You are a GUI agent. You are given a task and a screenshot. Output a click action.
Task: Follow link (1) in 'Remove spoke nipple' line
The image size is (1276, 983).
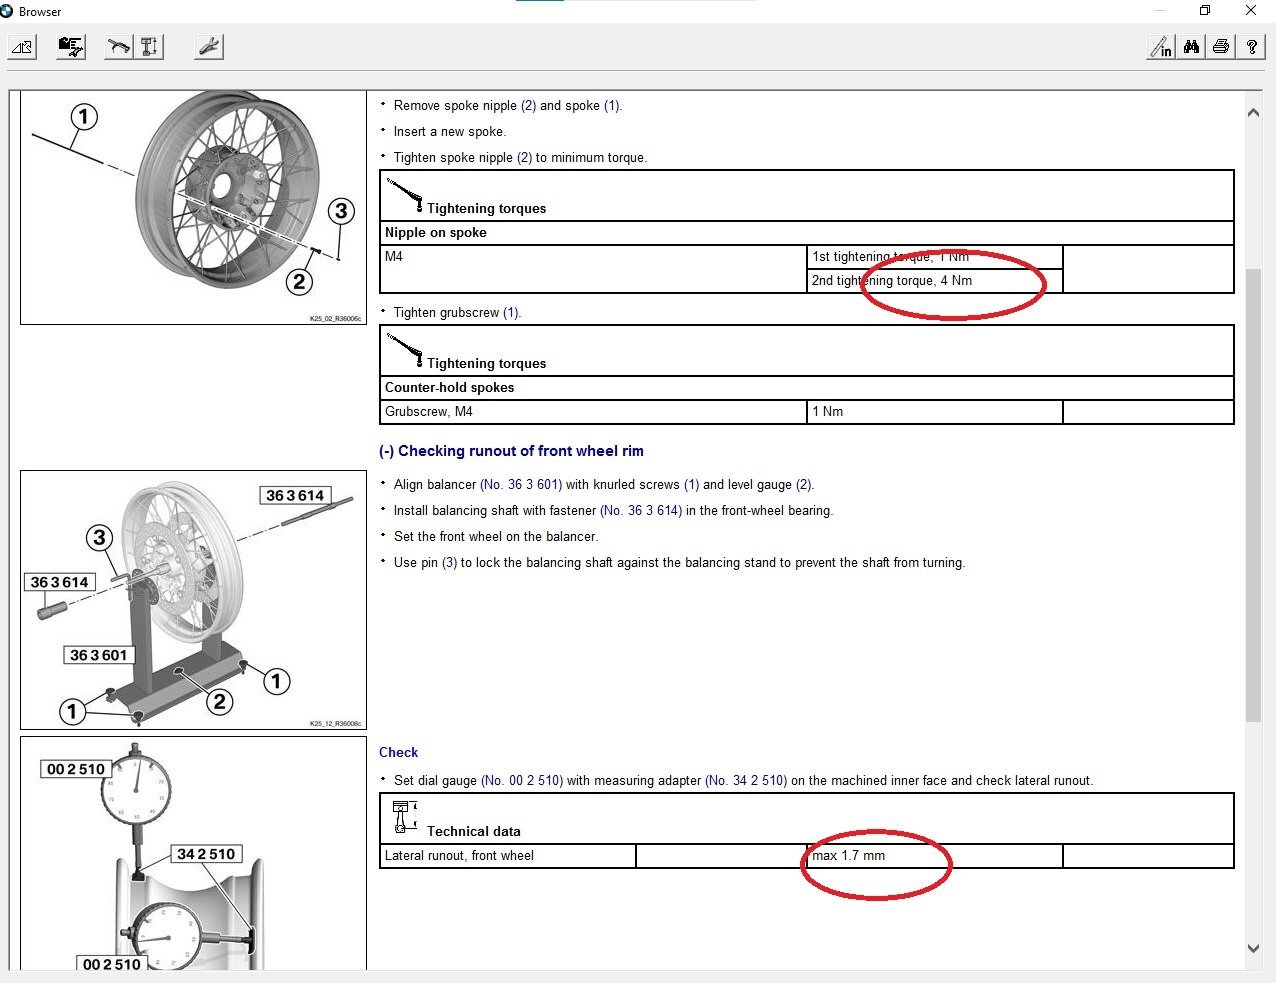(x=612, y=106)
